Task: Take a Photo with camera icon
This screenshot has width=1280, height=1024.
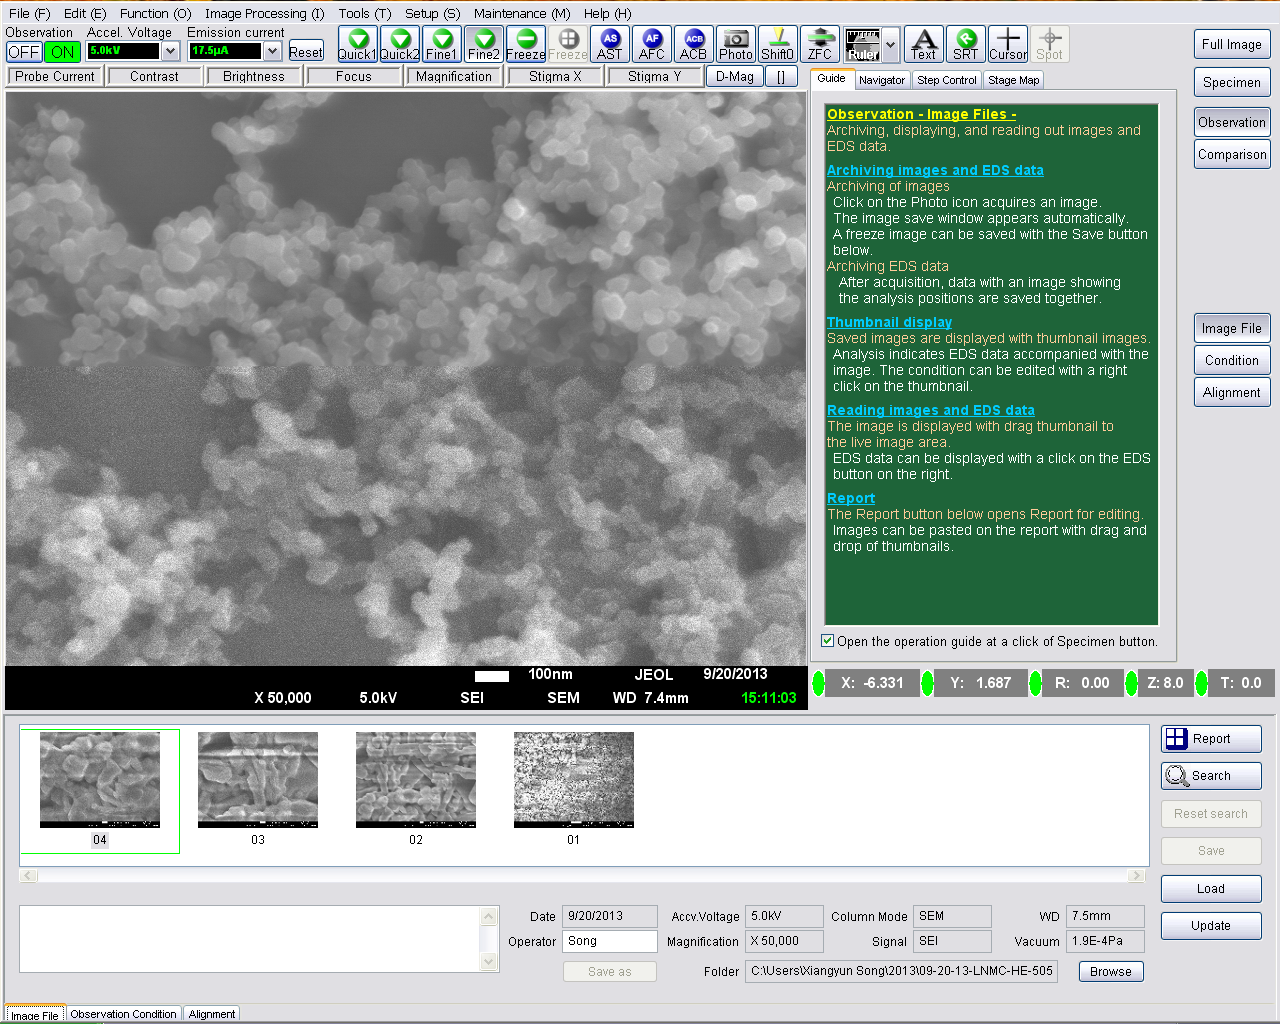Action: click(x=735, y=44)
